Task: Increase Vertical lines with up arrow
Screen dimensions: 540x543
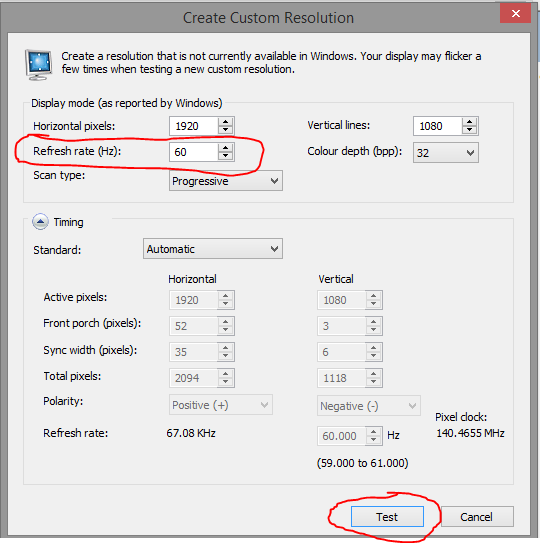Action: click(469, 122)
